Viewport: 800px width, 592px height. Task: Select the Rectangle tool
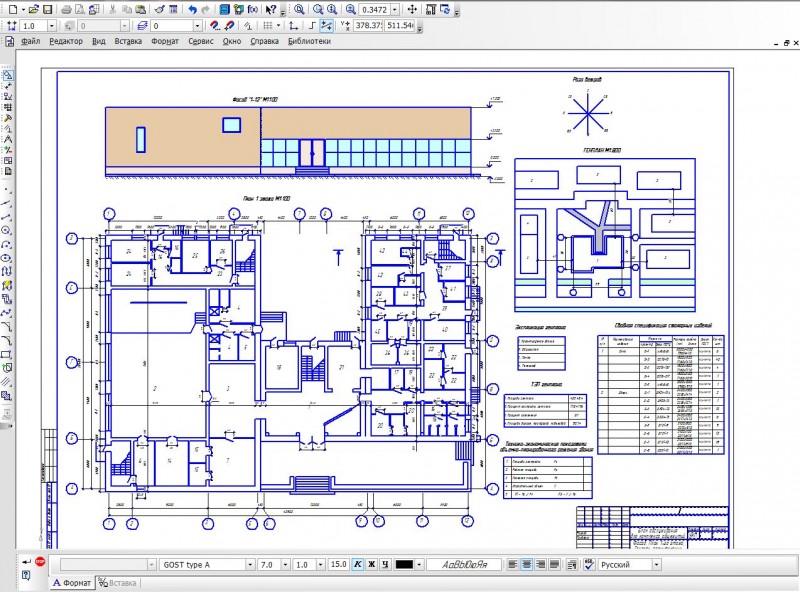pyautogui.click(x=7, y=354)
